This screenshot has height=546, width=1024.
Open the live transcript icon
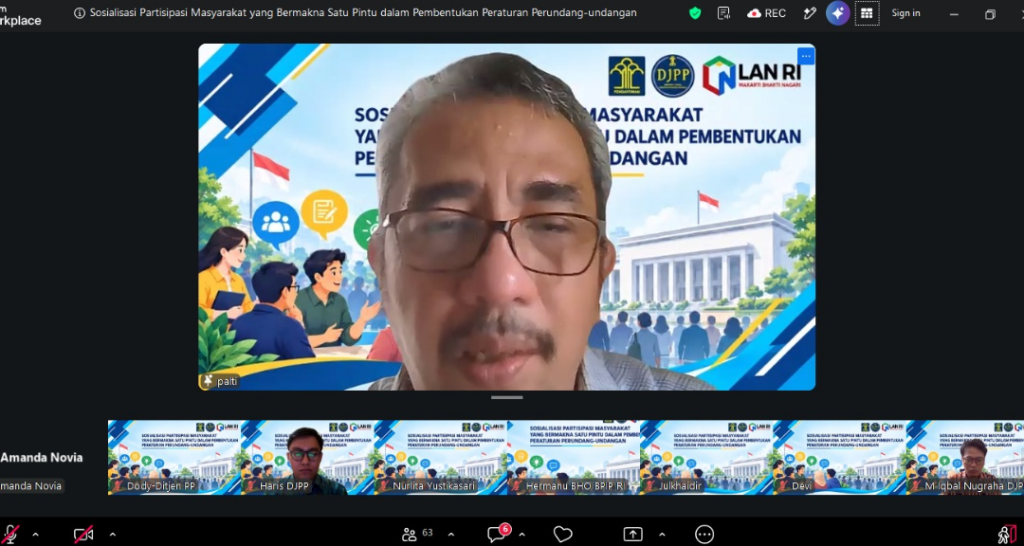click(x=724, y=13)
